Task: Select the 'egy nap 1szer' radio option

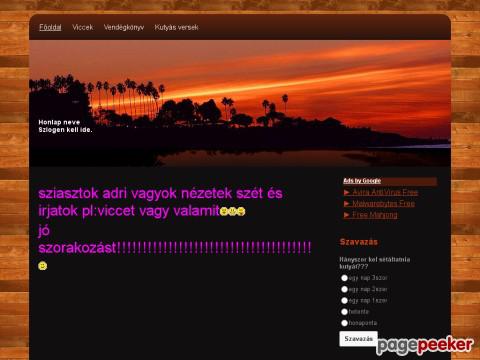Action: tap(344, 300)
